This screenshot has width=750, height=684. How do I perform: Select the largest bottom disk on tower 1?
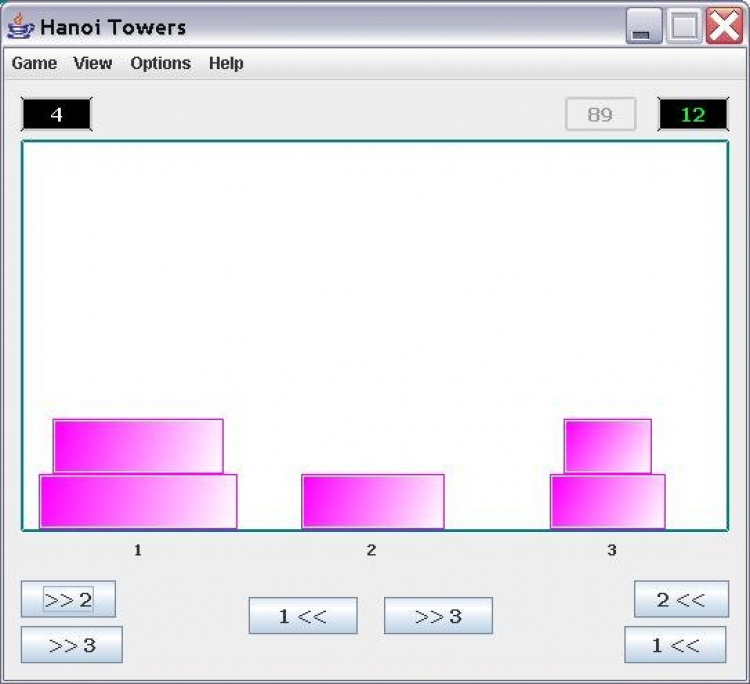tap(138, 501)
